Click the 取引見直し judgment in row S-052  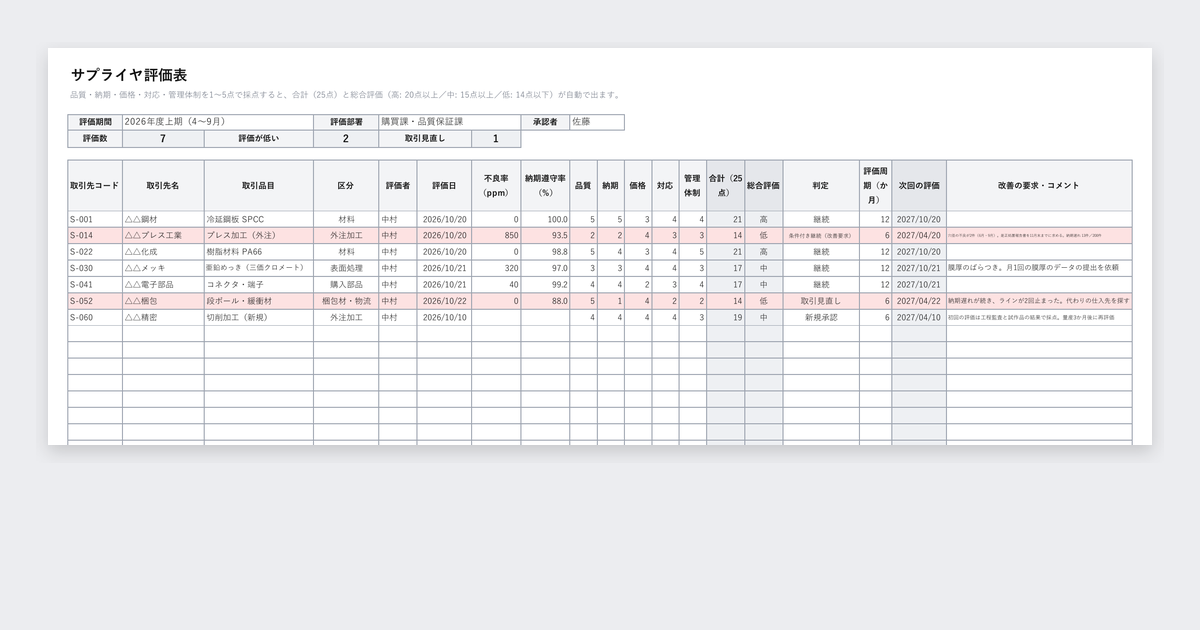pyautogui.click(x=821, y=301)
